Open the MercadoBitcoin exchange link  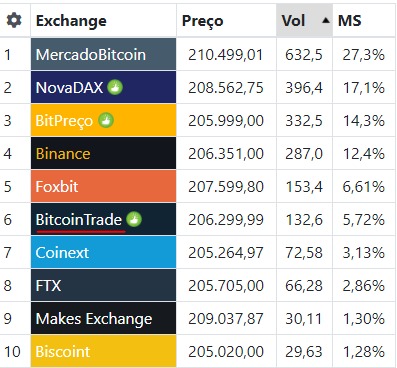pos(91,55)
